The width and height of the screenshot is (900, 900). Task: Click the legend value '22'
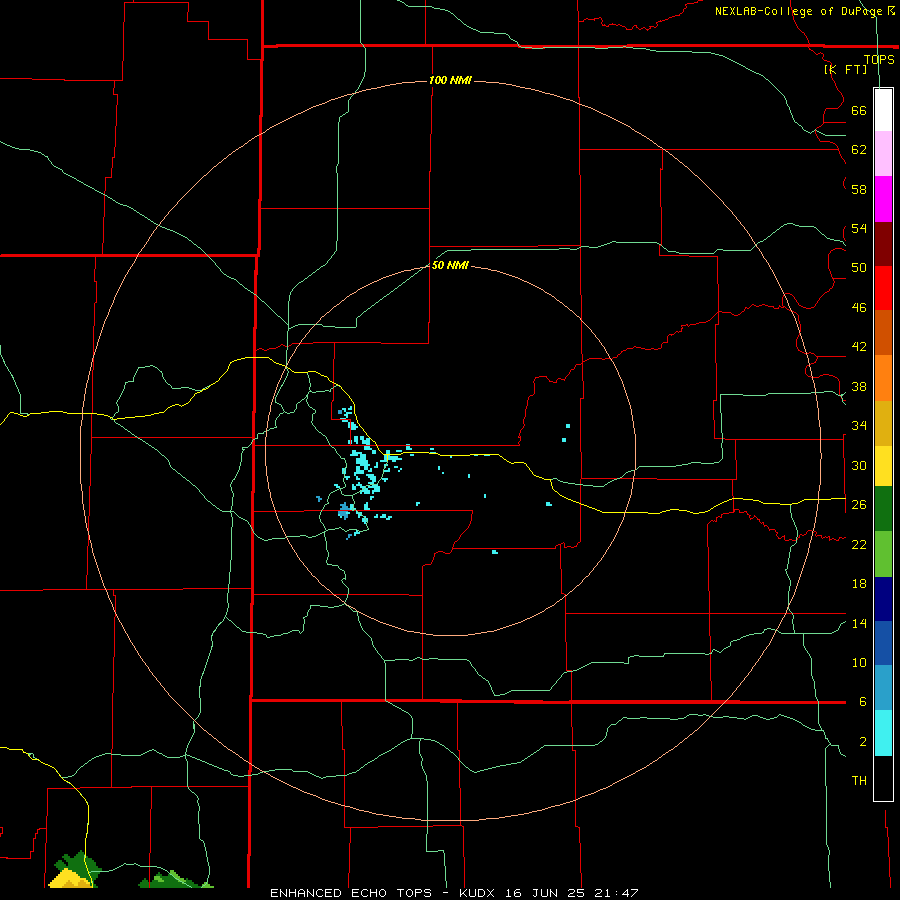point(859,544)
